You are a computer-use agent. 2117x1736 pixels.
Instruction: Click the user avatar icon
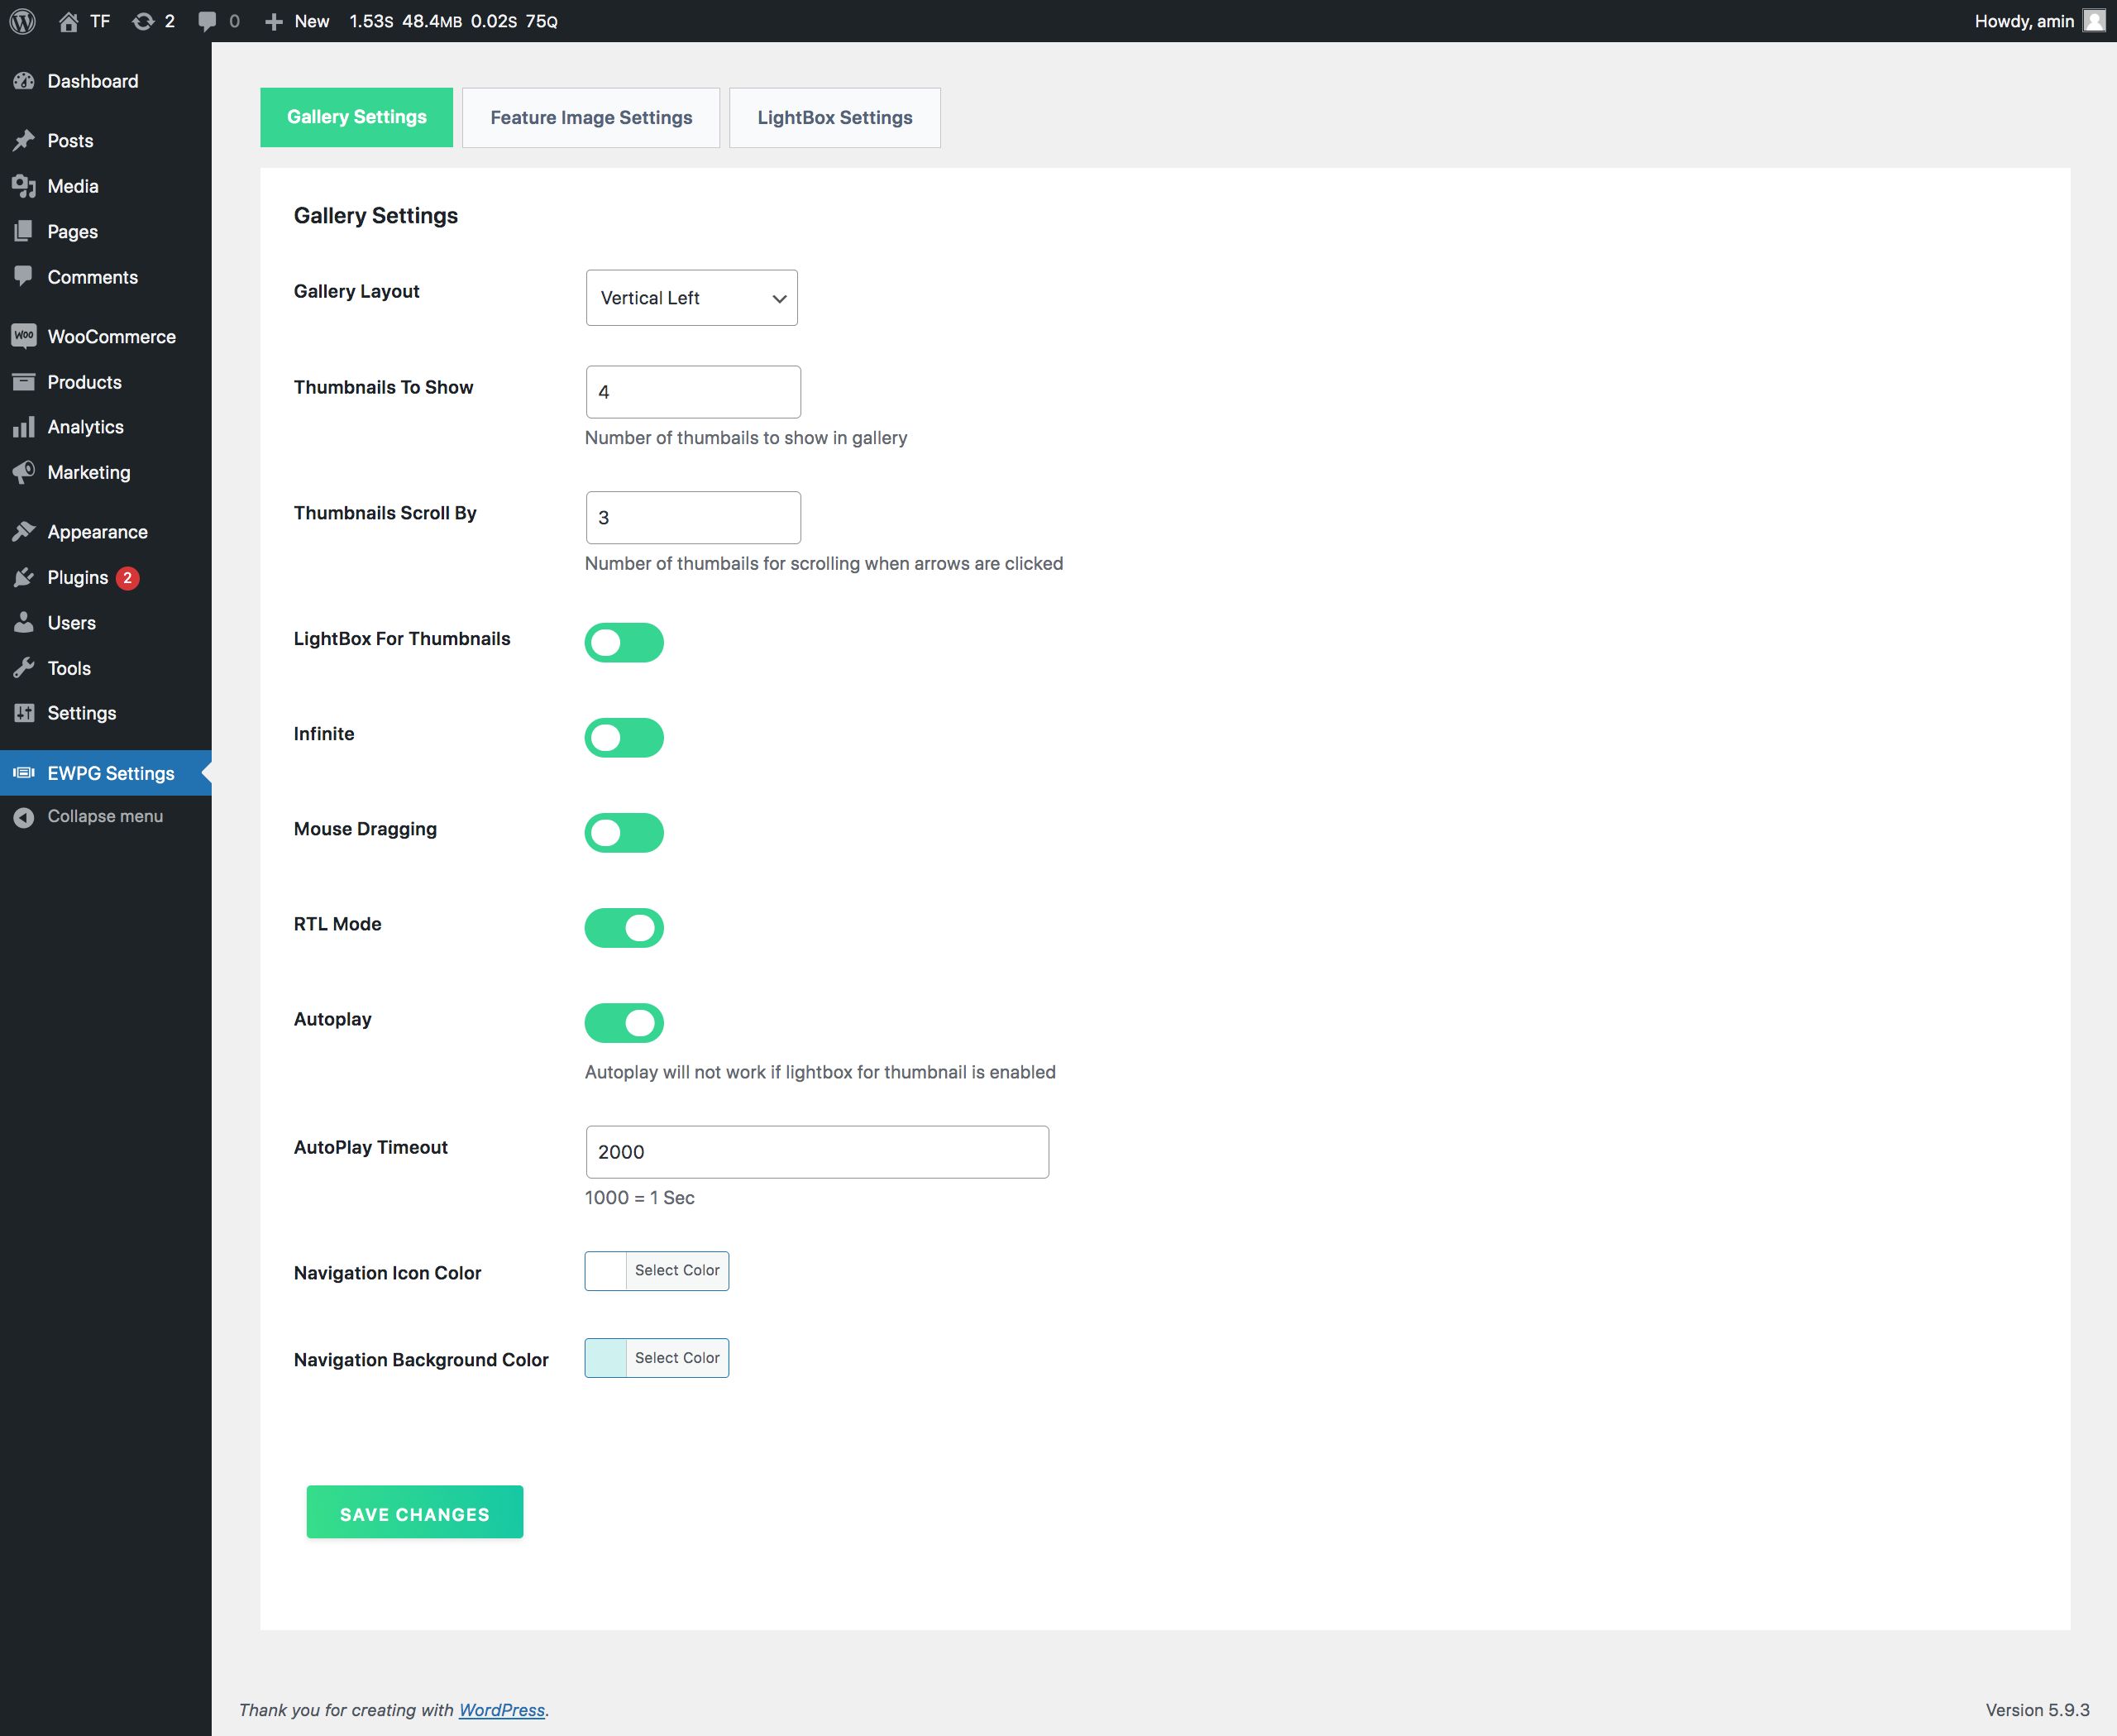[x=2094, y=21]
